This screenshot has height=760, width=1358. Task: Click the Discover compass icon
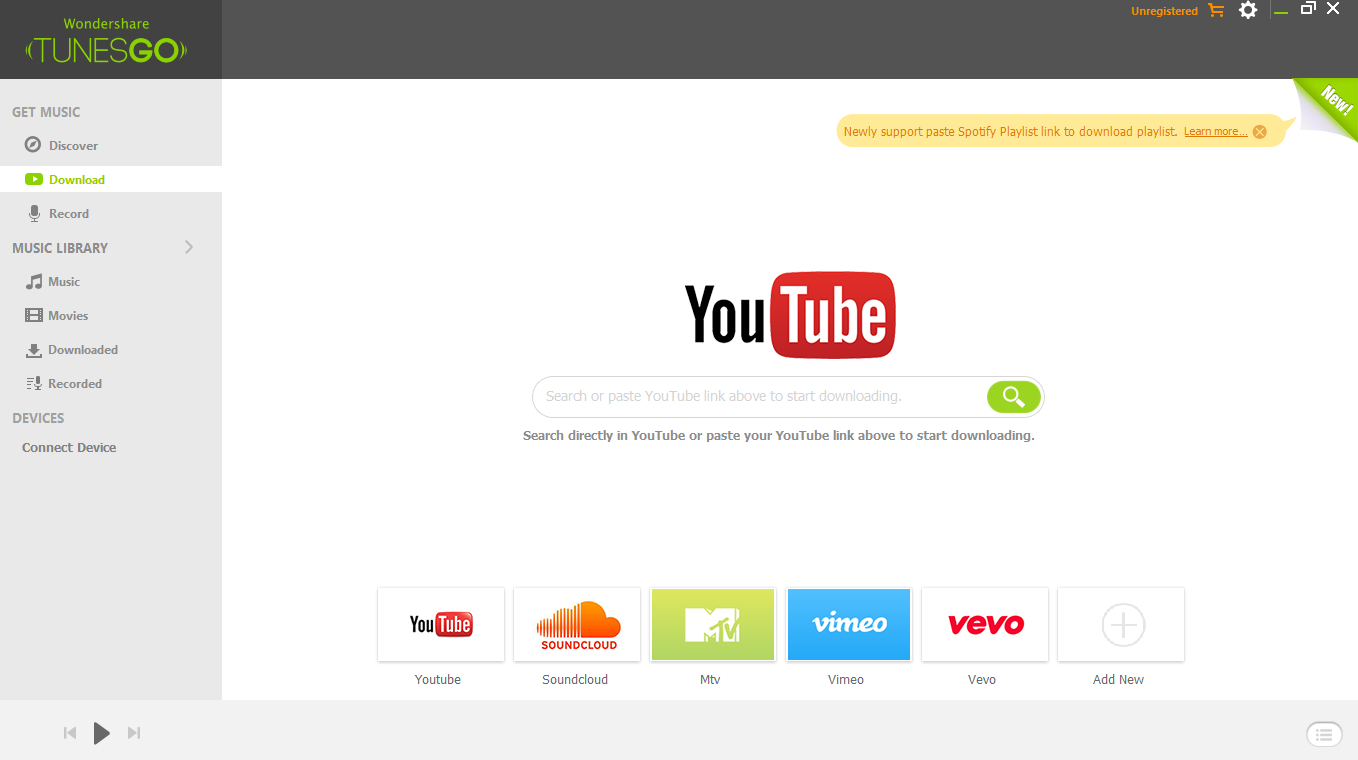(33, 145)
